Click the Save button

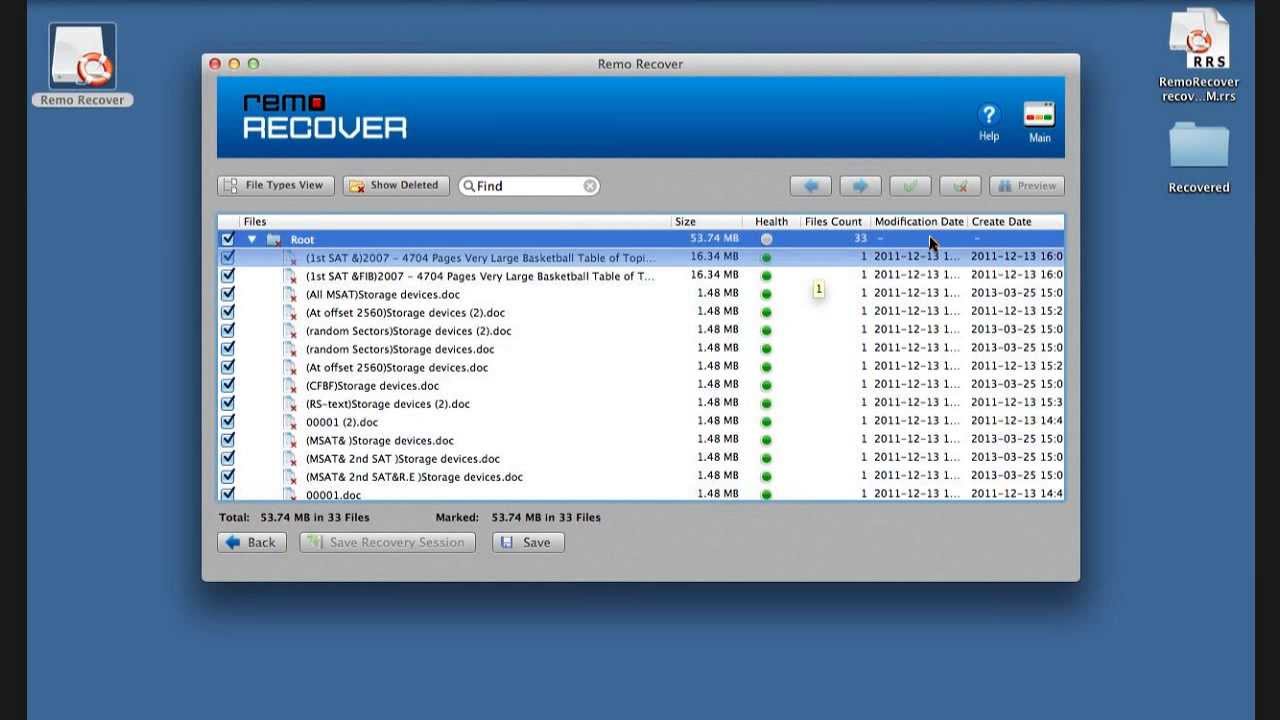click(528, 542)
